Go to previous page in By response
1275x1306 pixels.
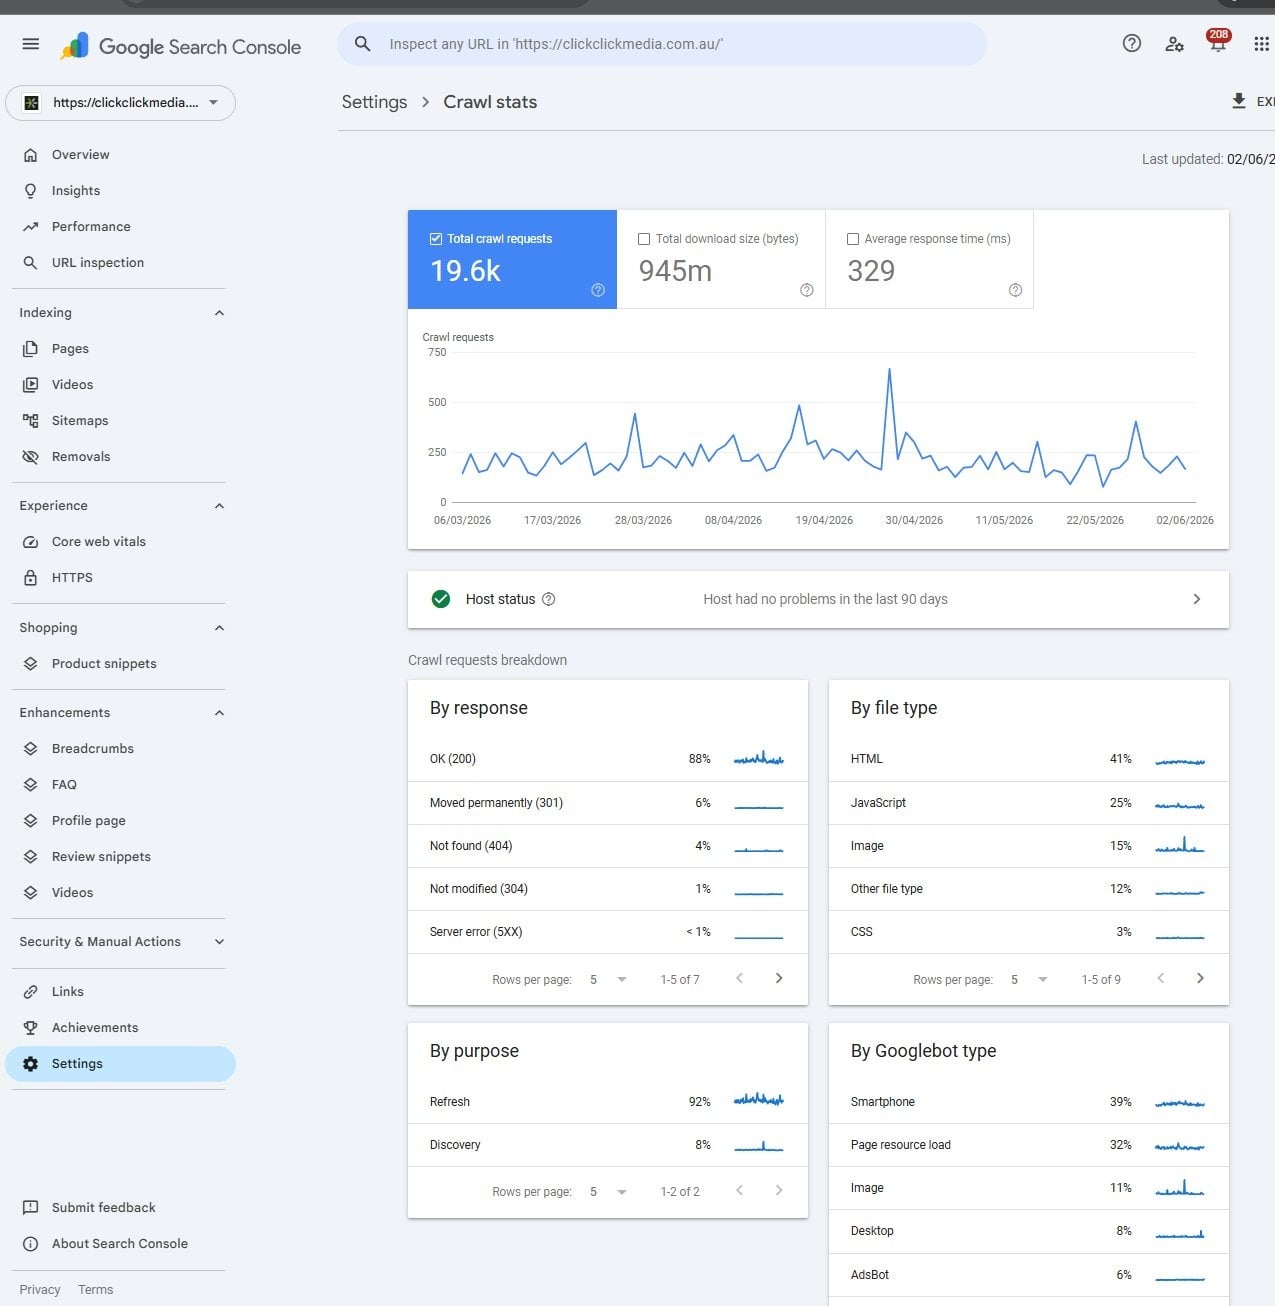(x=740, y=978)
